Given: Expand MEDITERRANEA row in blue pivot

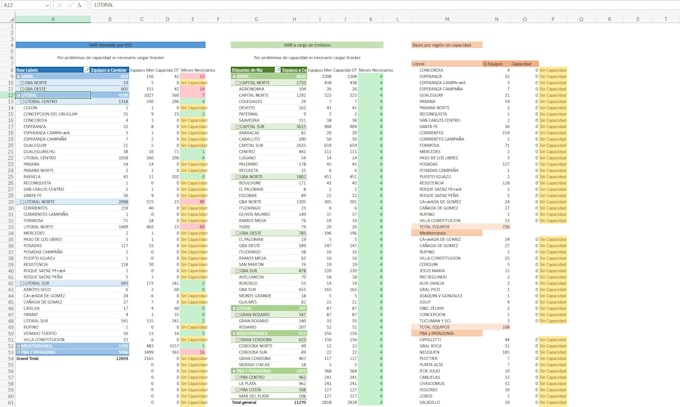Looking at the screenshot, I should [x=18, y=346].
